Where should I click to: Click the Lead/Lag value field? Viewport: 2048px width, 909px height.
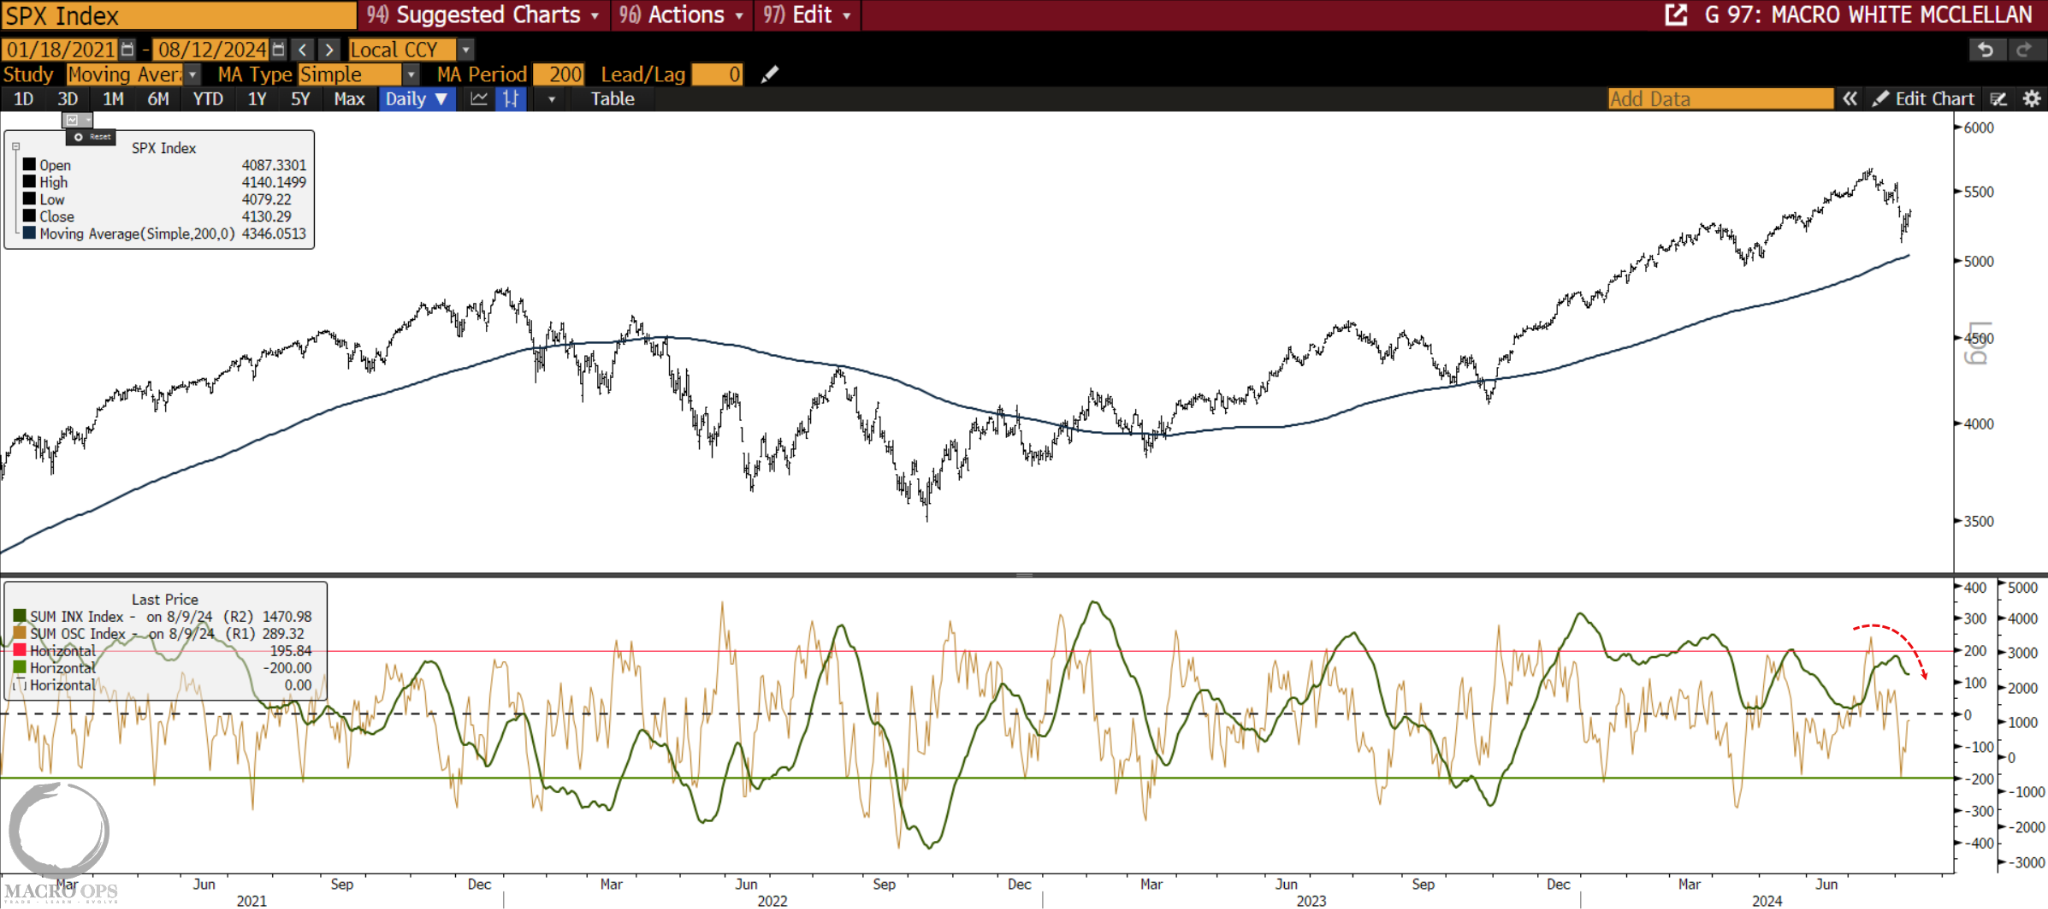coord(717,74)
